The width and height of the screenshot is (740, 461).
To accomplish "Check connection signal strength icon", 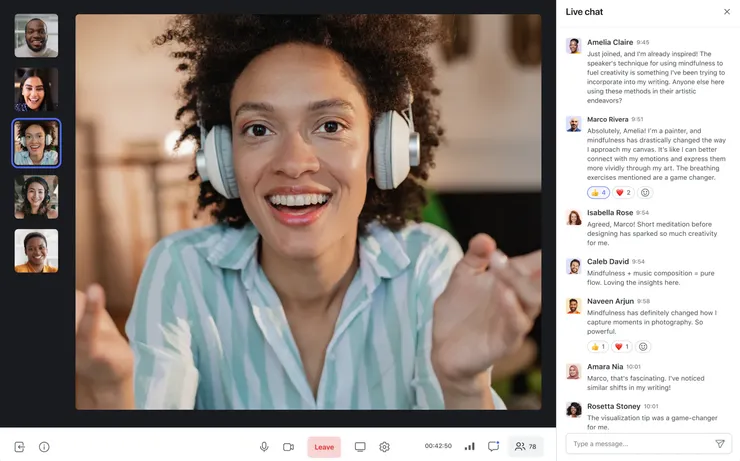I will click(470, 446).
